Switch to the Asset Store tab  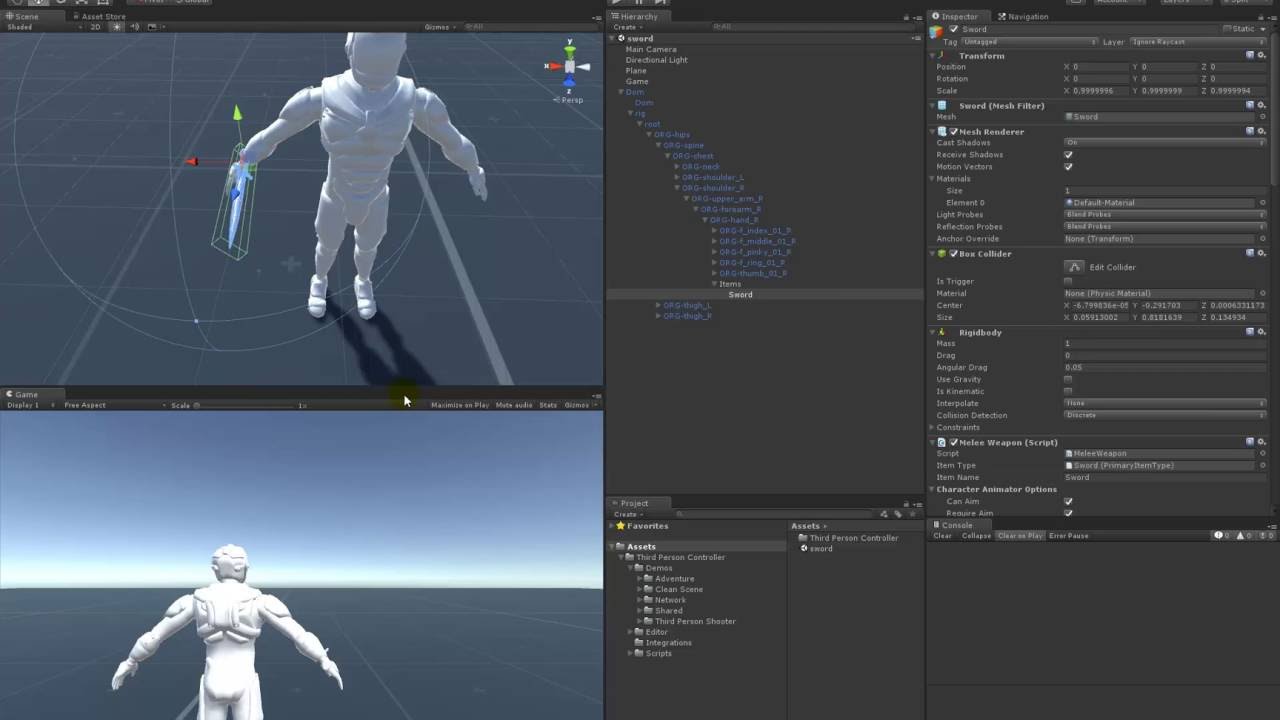click(99, 16)
